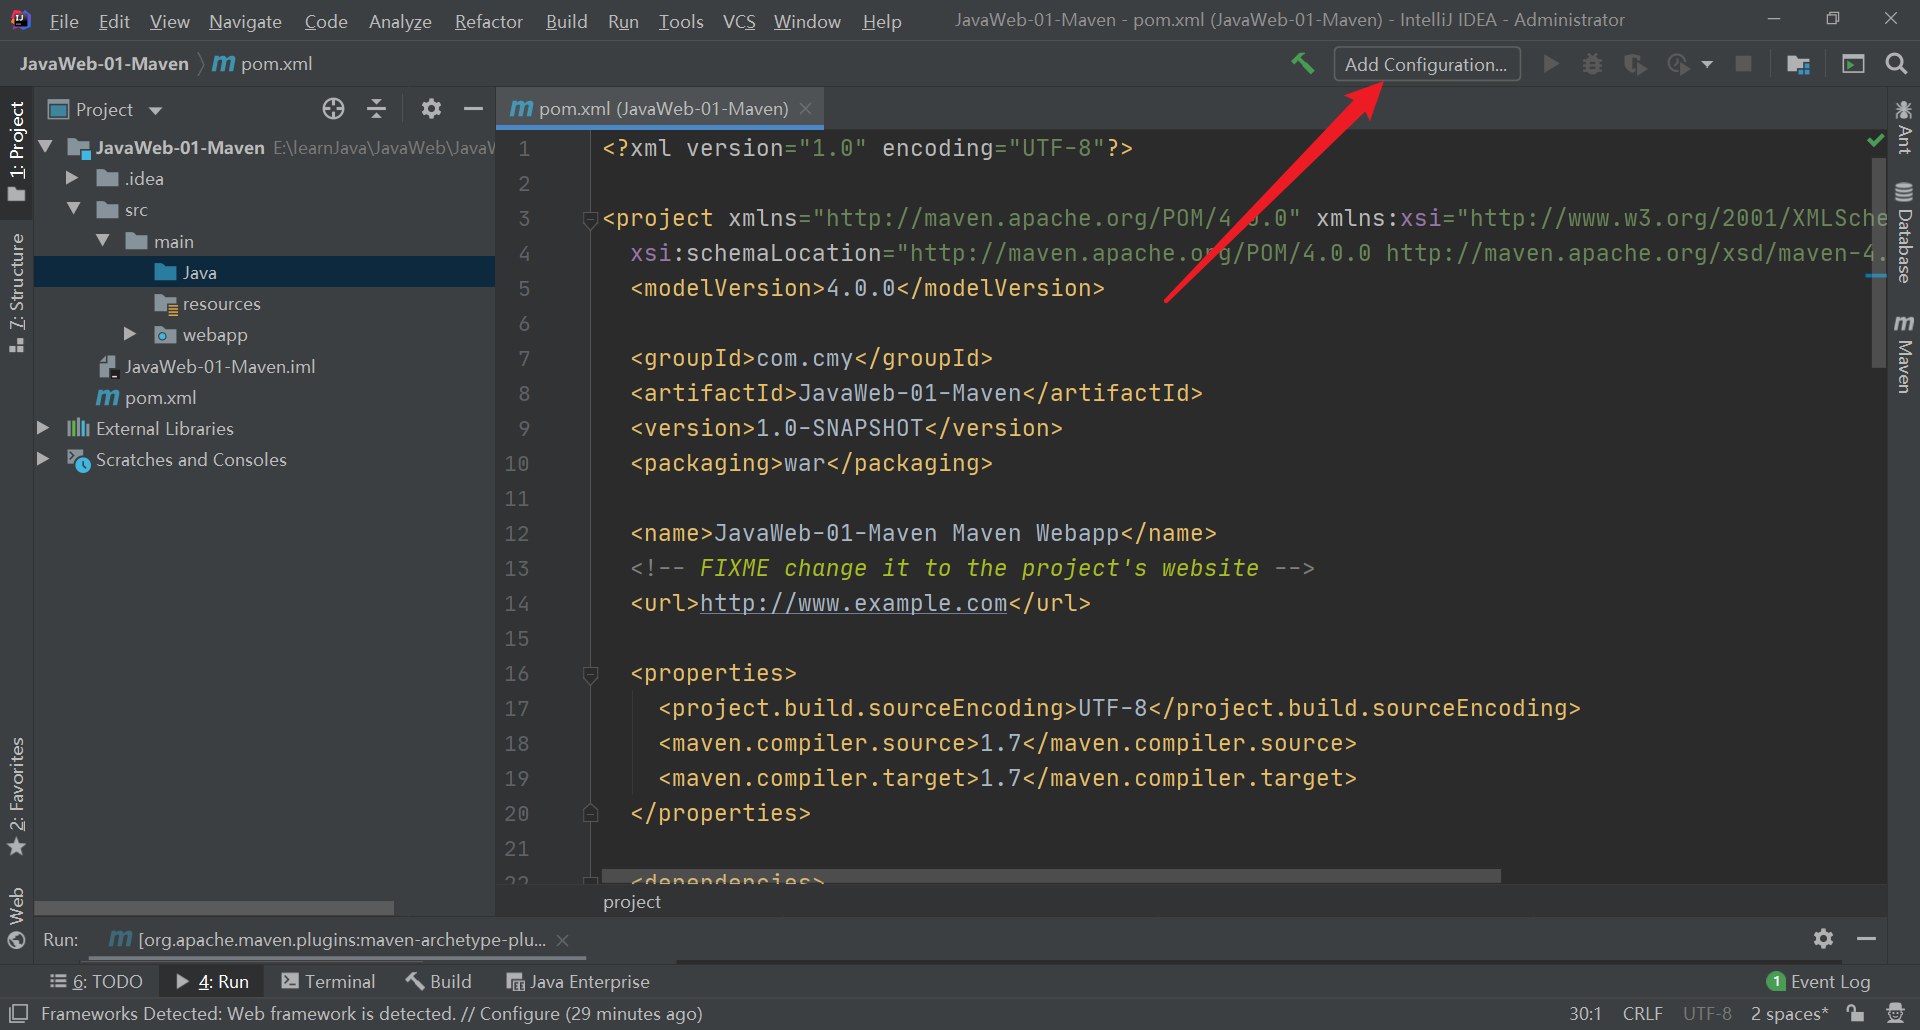Click the 30:1 line column indicator
This screenshot has width=1920, height=1030.
[x=1584, y=1013]
